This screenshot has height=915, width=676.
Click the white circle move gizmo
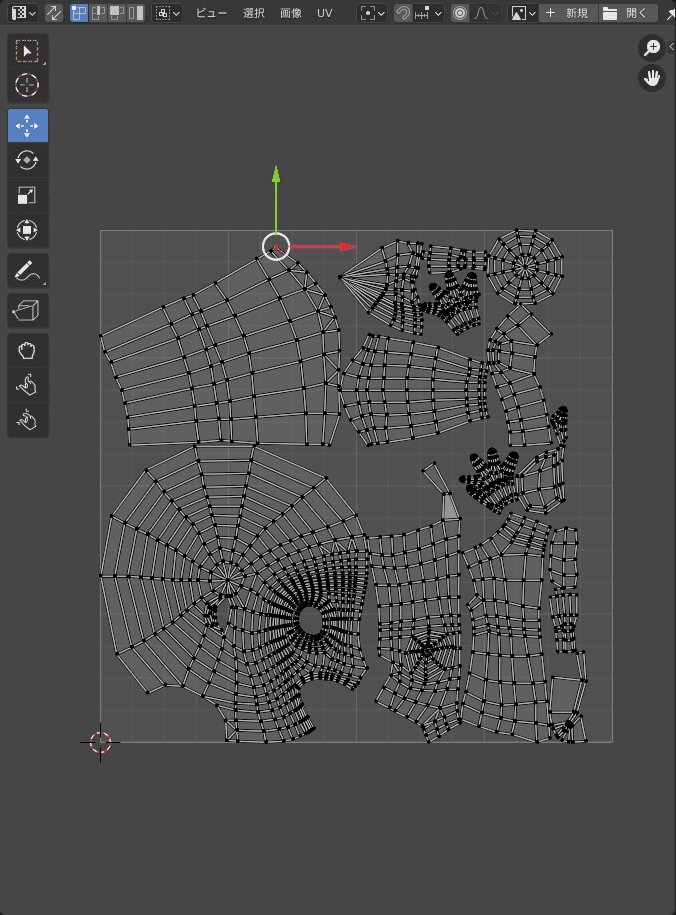tap(276, 246)
